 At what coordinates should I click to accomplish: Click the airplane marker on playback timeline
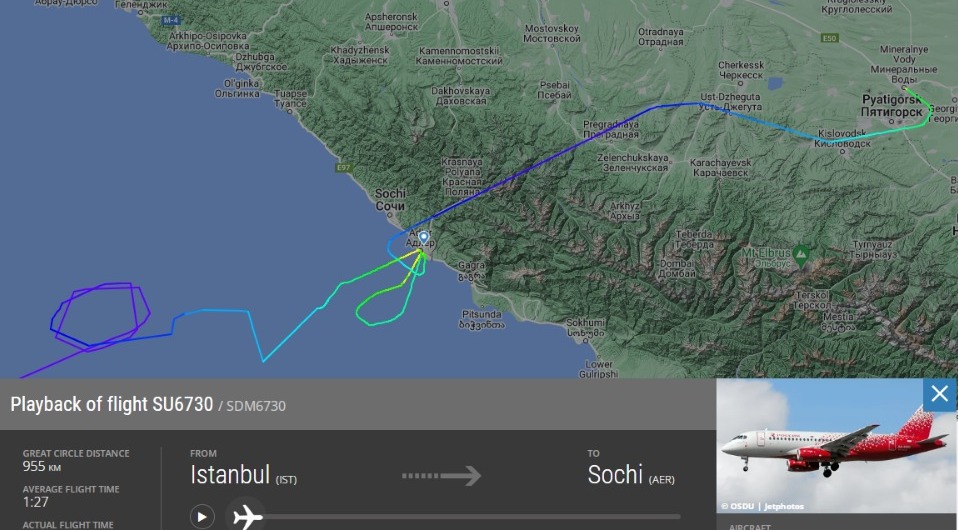tap(247, 517)
